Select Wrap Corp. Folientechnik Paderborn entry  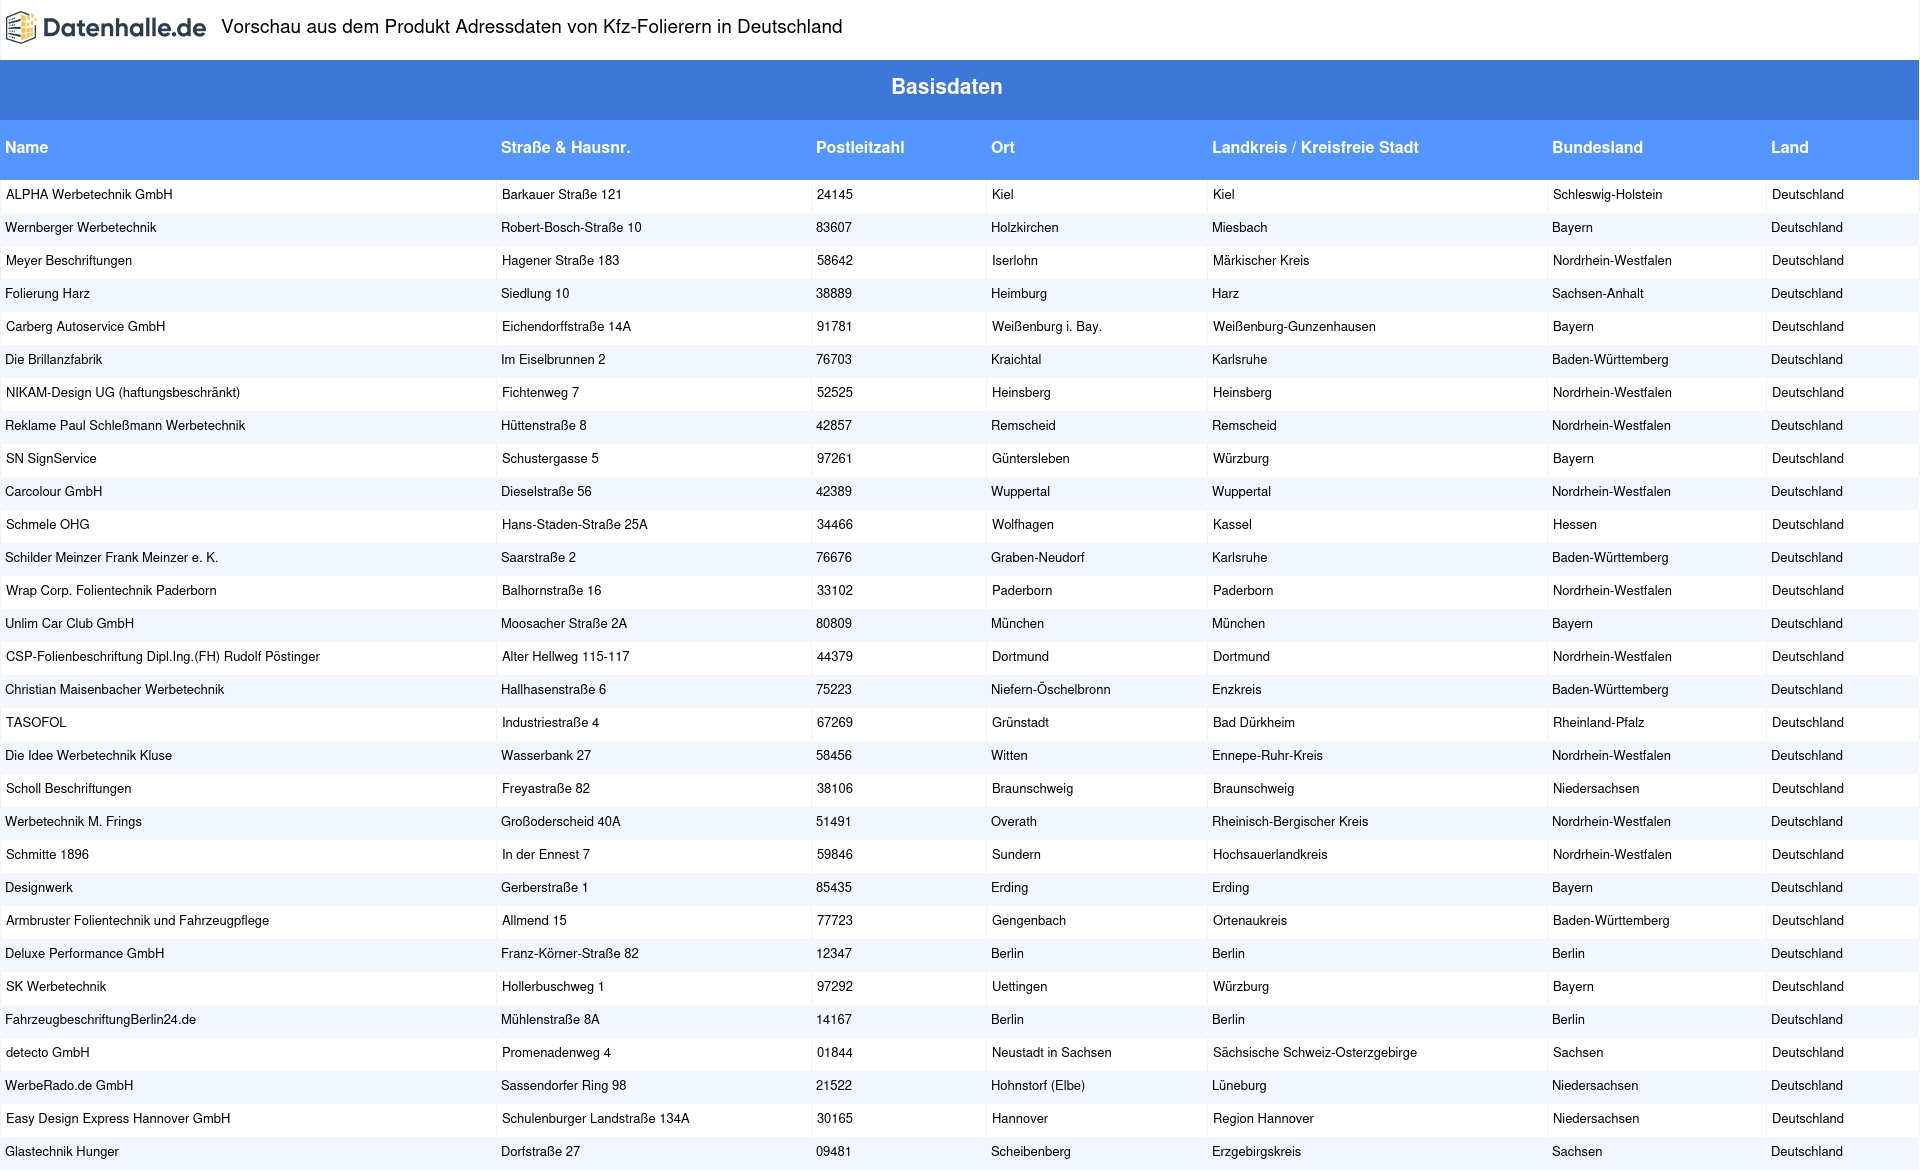point(111,591)
